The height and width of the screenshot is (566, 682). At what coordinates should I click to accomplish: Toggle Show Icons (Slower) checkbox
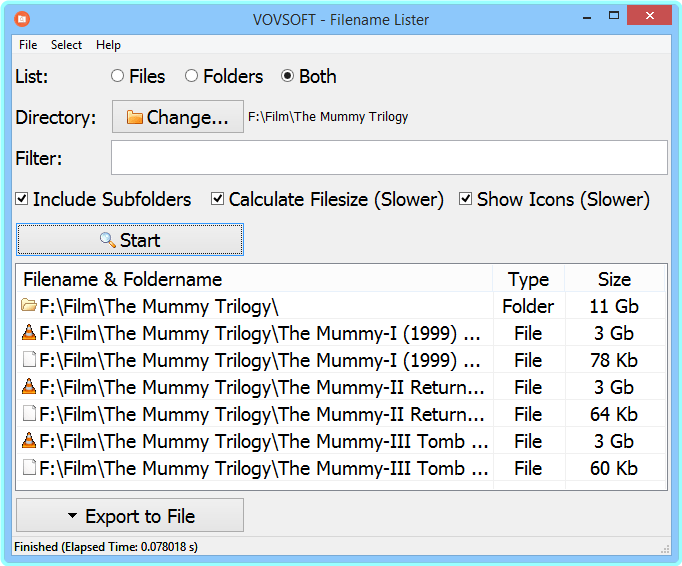point(466,199)
